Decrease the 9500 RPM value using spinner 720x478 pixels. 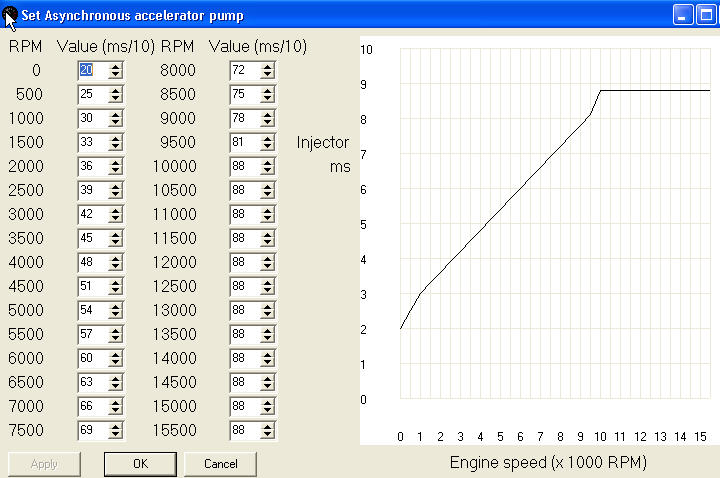[267, 146]
